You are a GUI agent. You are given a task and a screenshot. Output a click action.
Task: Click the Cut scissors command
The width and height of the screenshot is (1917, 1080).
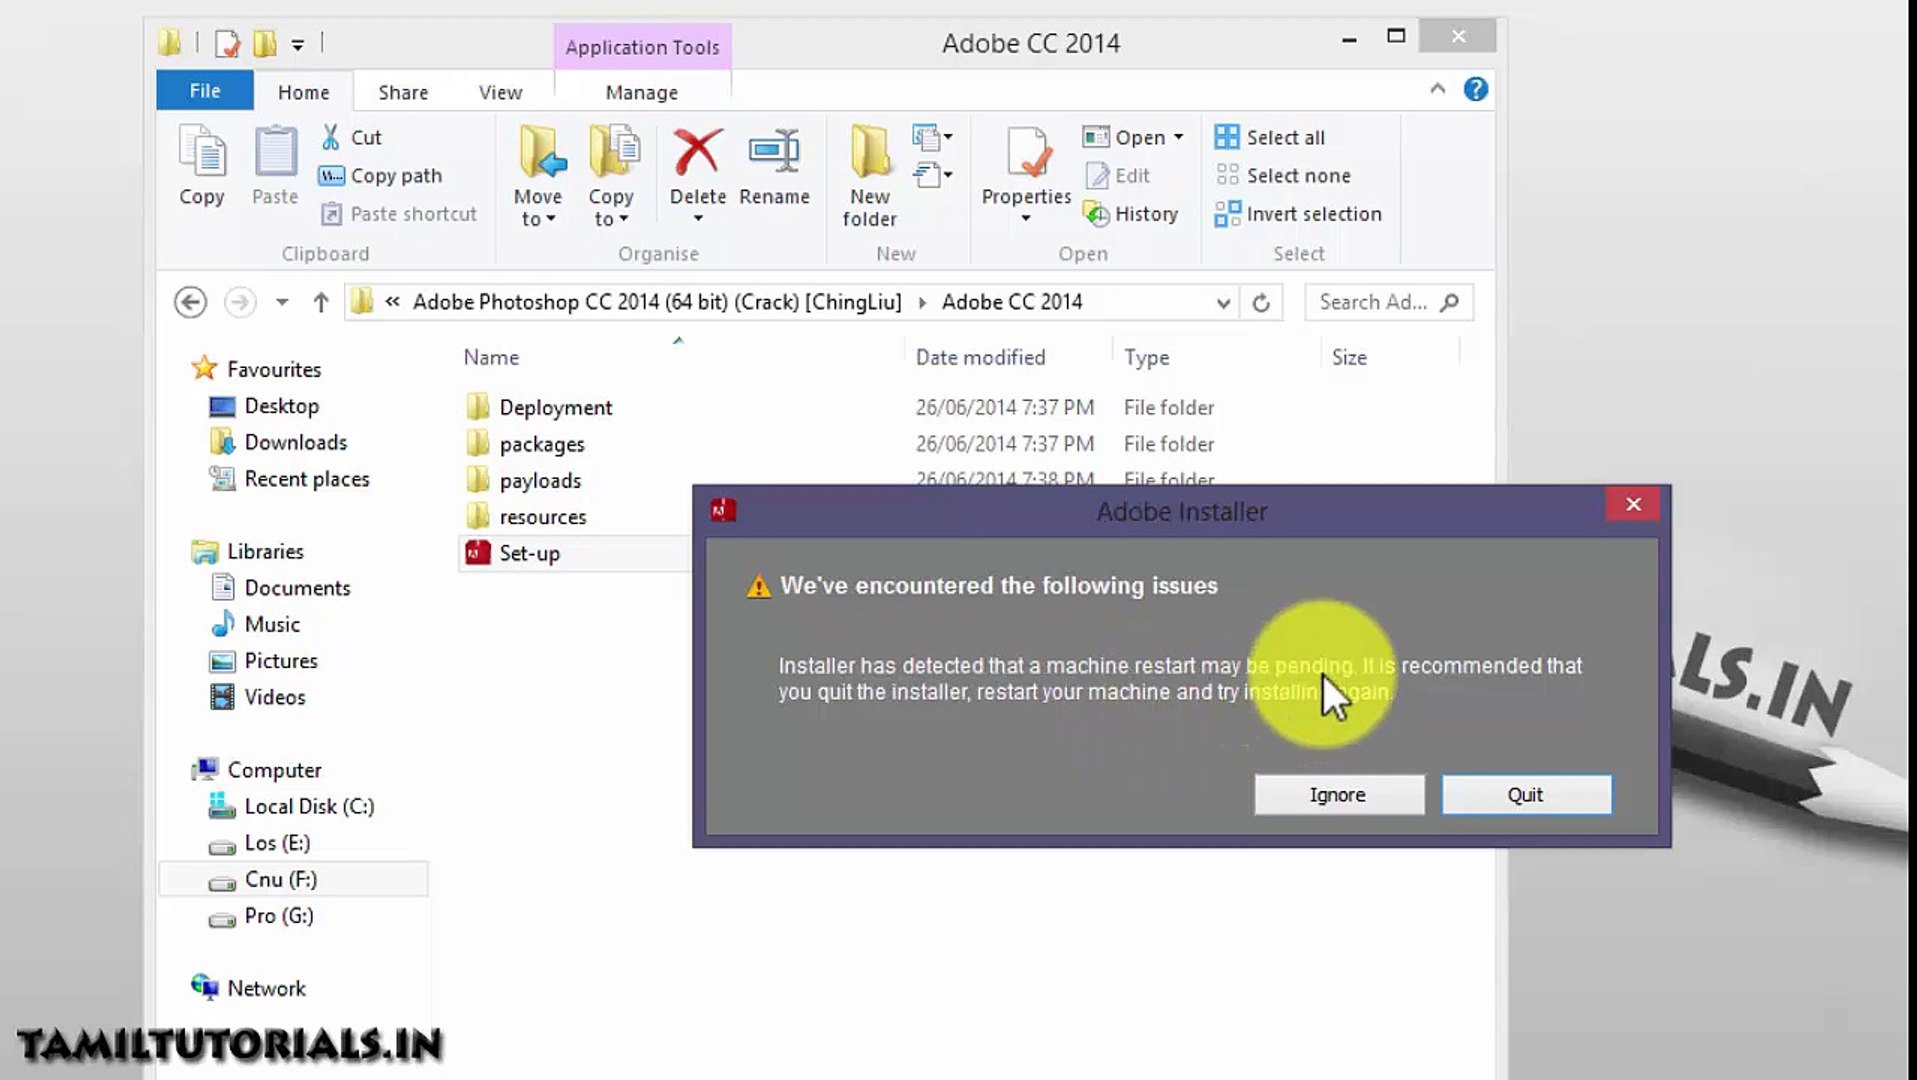351,137
